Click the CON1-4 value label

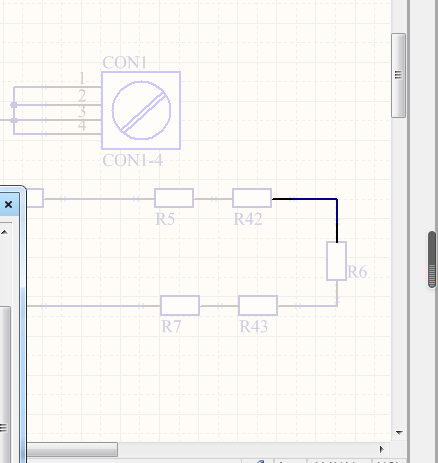coord(132,160)
